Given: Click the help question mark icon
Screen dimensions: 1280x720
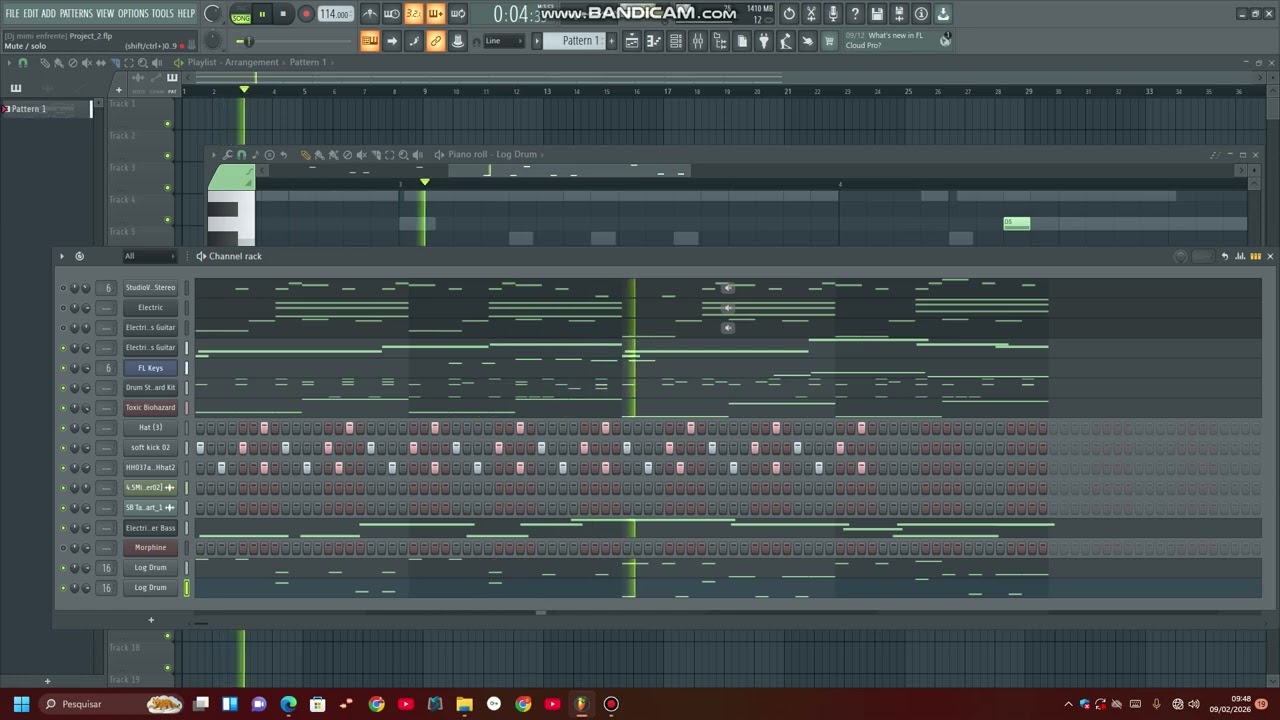Looking at the screenshot, I should [x=855, y=14].
